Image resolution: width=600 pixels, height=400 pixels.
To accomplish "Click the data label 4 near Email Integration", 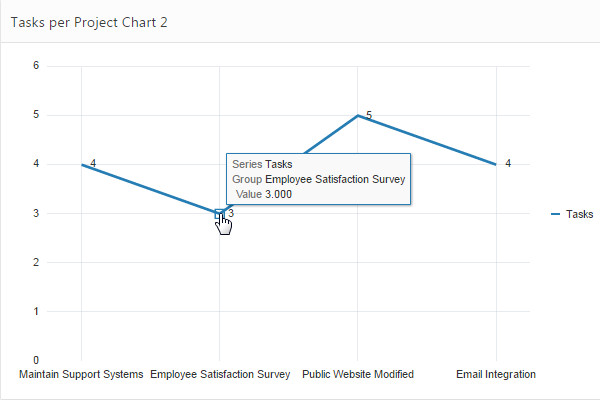I will (x=508, y=163).
